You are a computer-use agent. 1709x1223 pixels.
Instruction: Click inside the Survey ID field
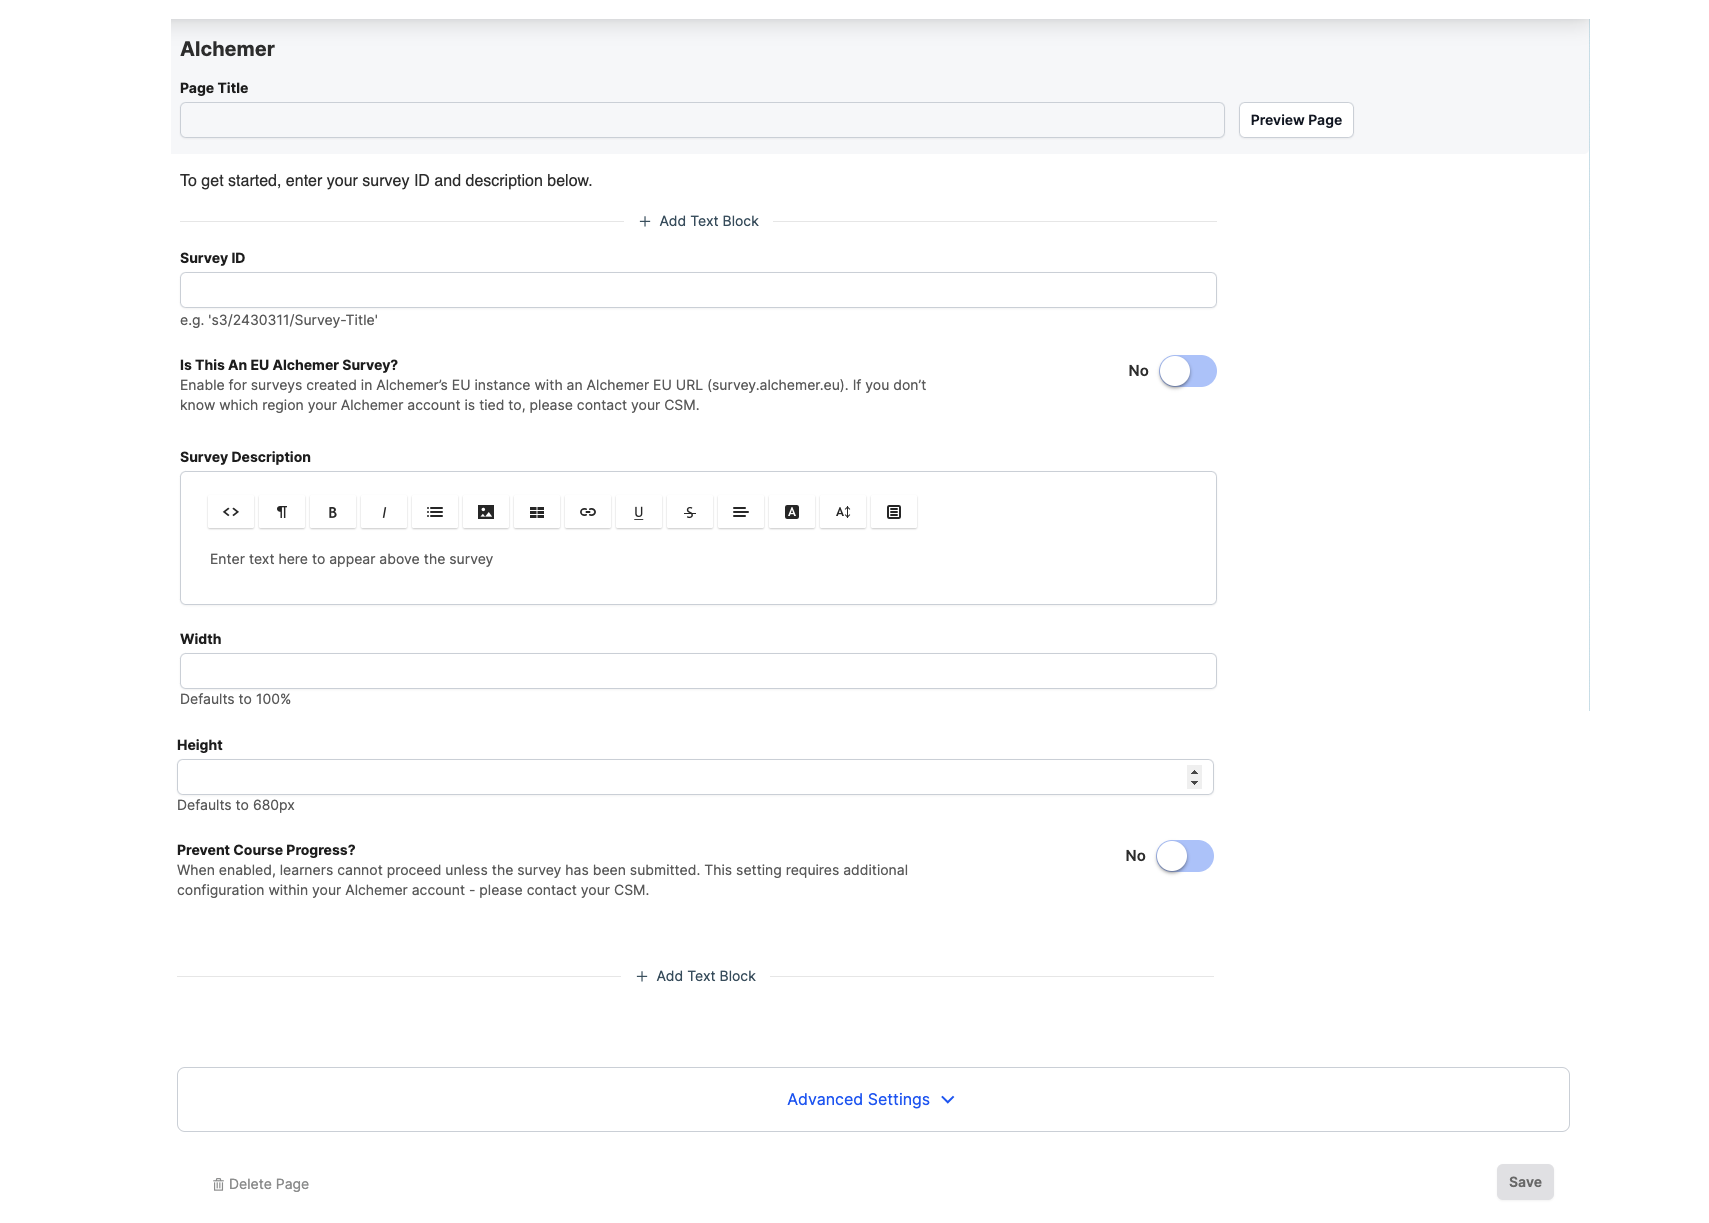[697, 289]
